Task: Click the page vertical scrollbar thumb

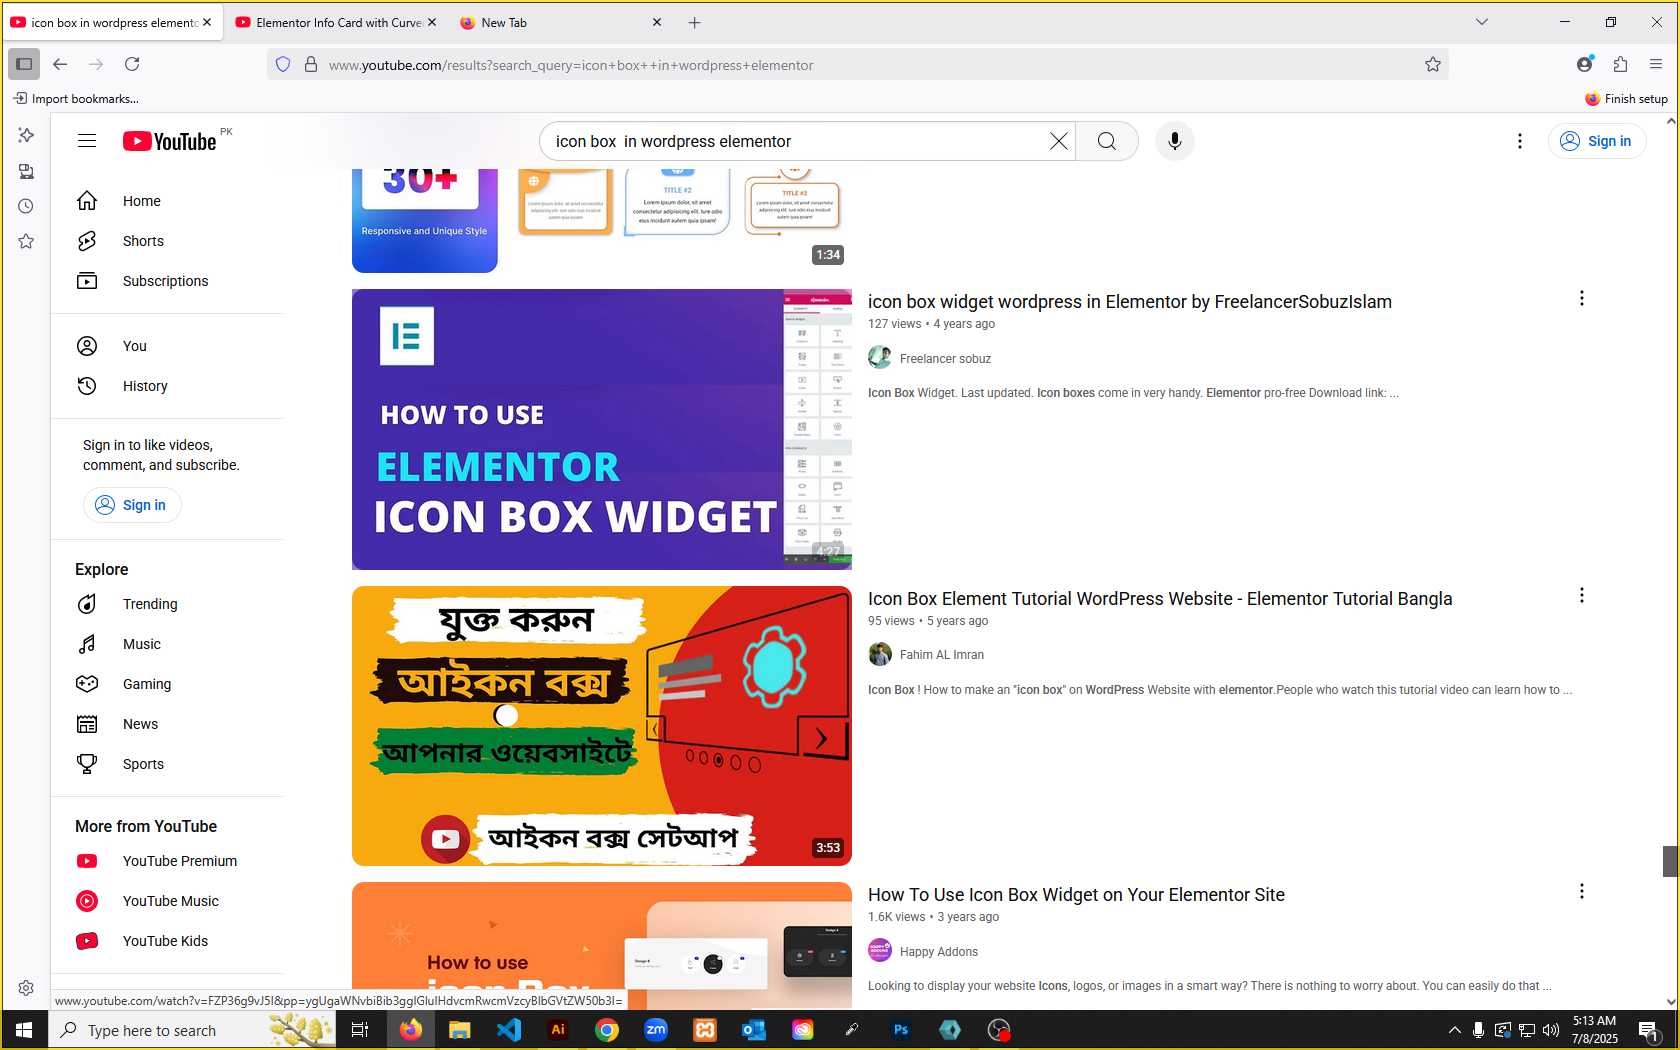Action: pyautogui.click(x=1670, y=861)
